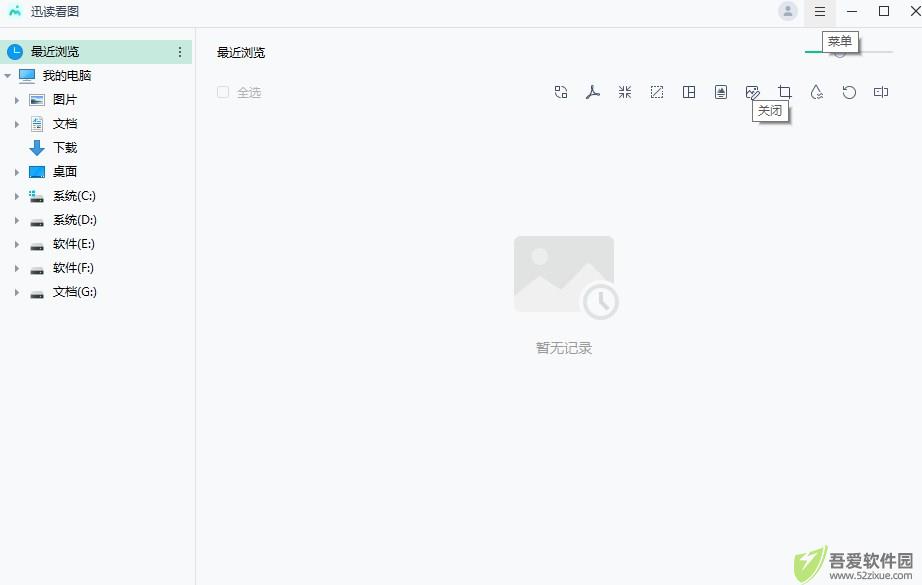Expand the 软件(F:) drive arrow

click(17, 269)
